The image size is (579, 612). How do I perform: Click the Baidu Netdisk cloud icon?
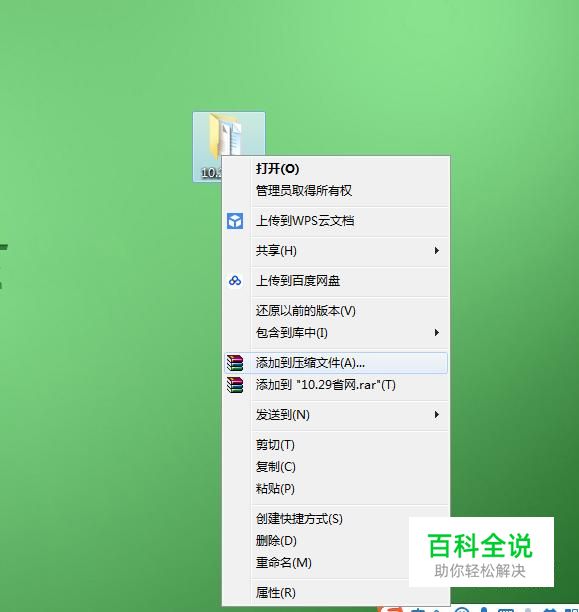[235, 281]
